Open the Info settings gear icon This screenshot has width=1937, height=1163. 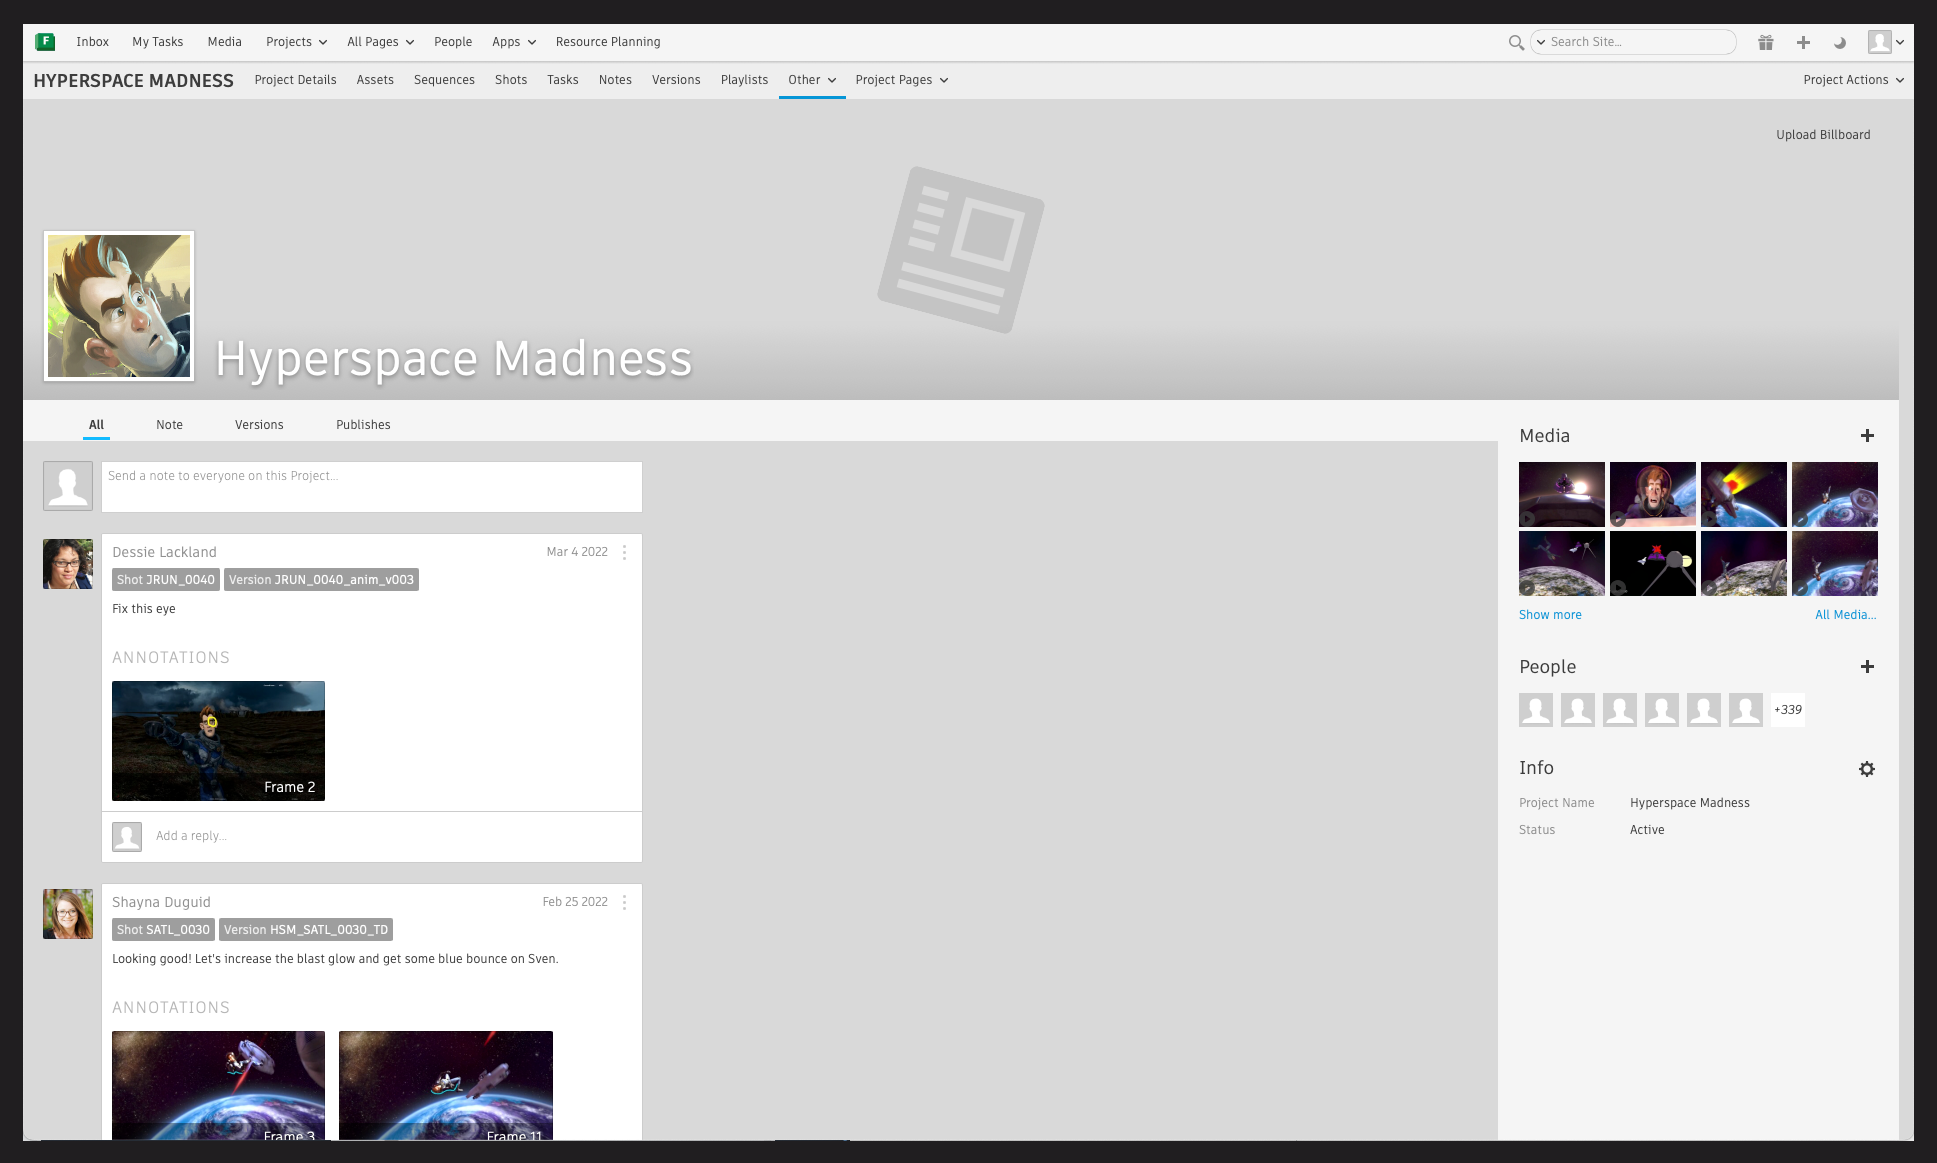(1866, 769)
